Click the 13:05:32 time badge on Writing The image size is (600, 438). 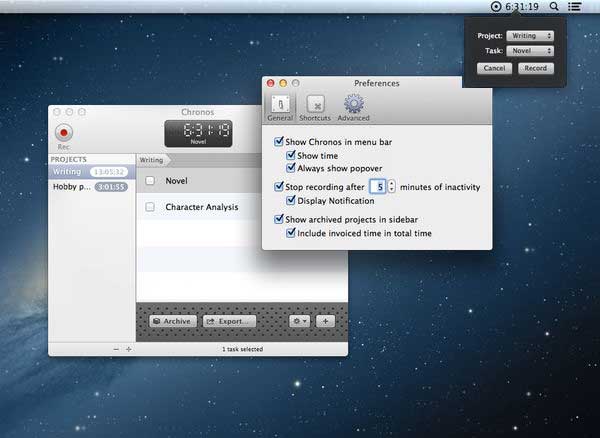(x=109, y=172)
